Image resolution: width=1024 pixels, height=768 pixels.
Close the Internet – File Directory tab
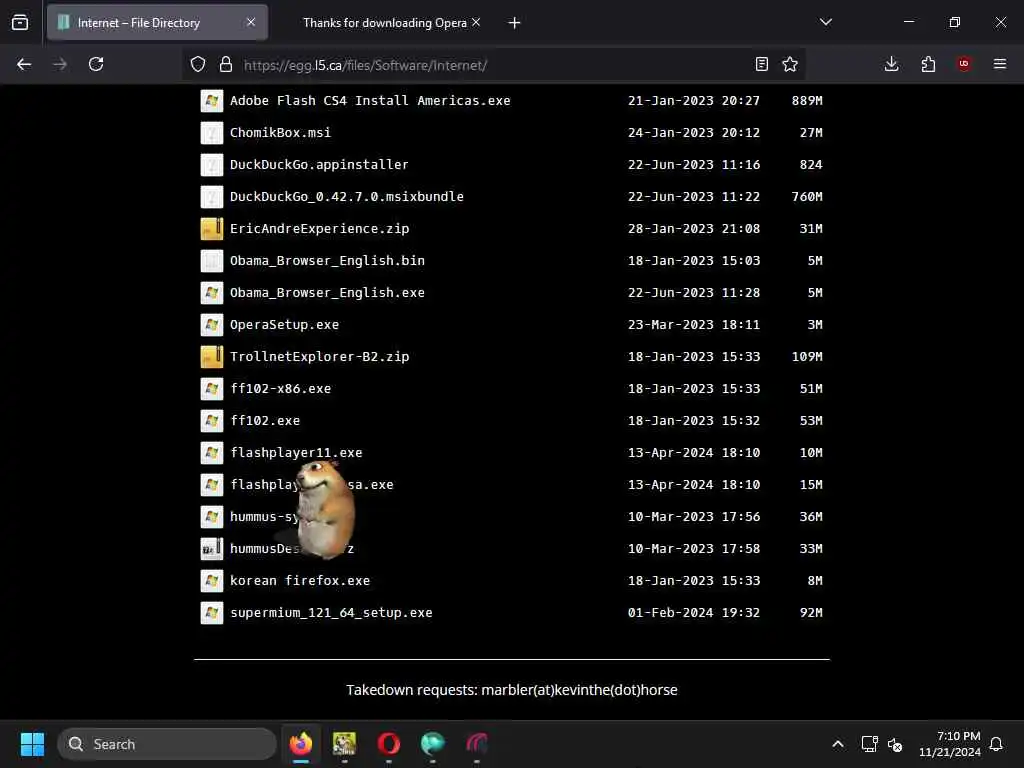251,22
